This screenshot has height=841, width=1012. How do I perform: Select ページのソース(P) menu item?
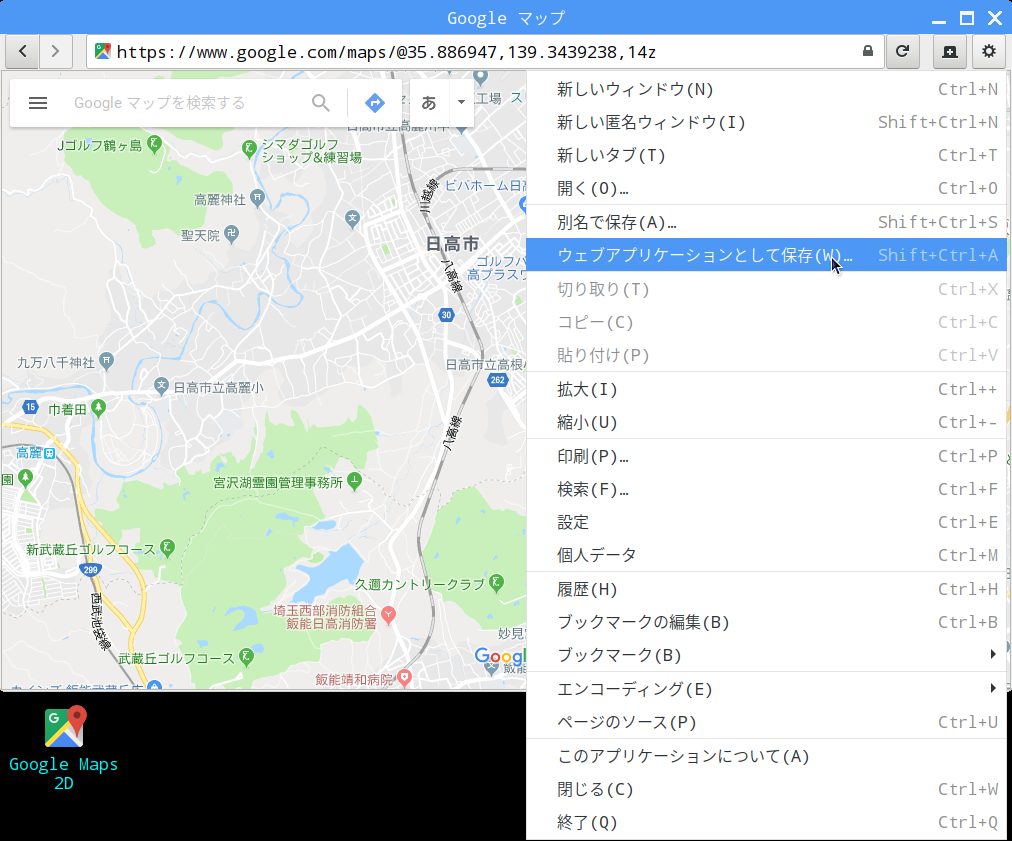point(767,722)
